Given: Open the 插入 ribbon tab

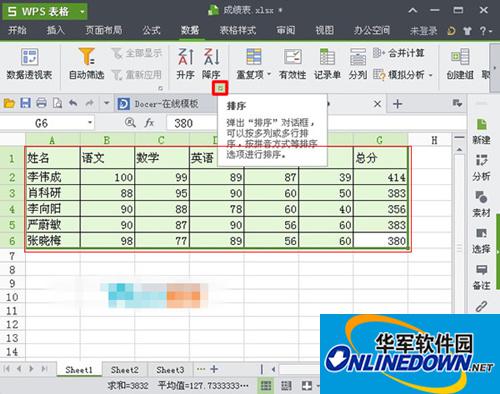Looking at the screenshot, I should tap(56, 30).
